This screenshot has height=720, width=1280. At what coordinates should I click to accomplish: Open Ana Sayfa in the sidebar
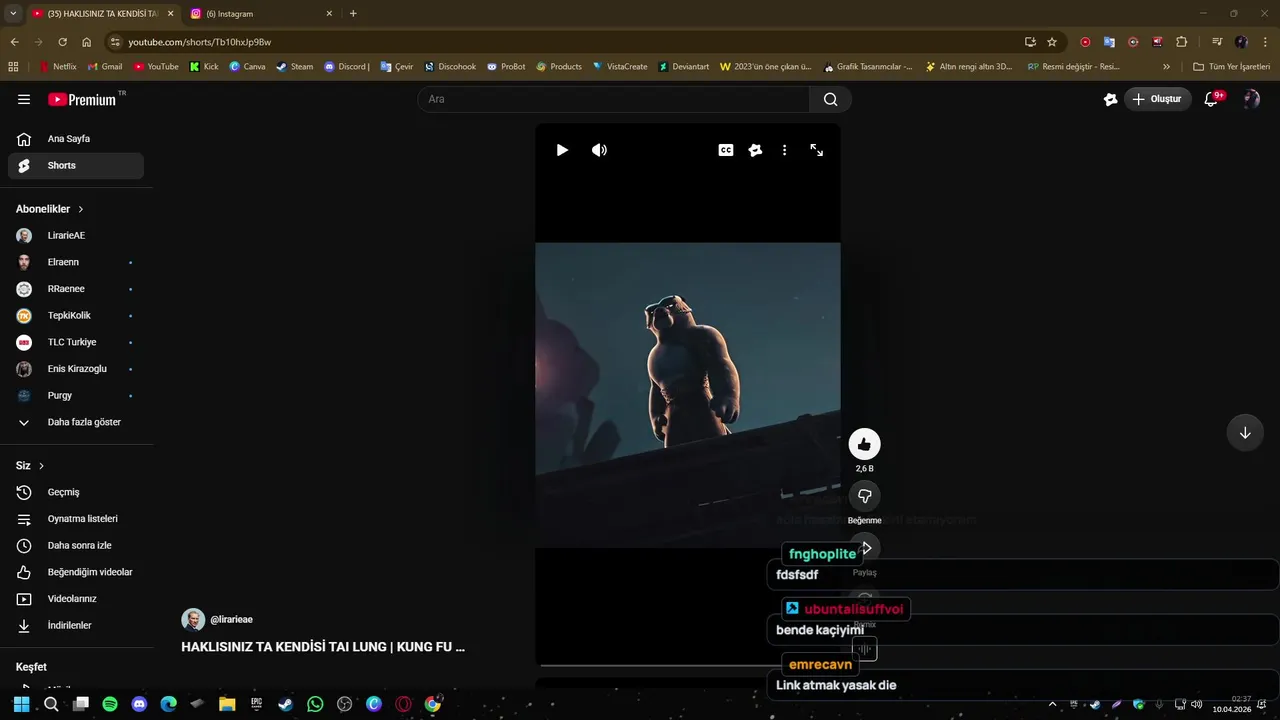click(76, 139)
